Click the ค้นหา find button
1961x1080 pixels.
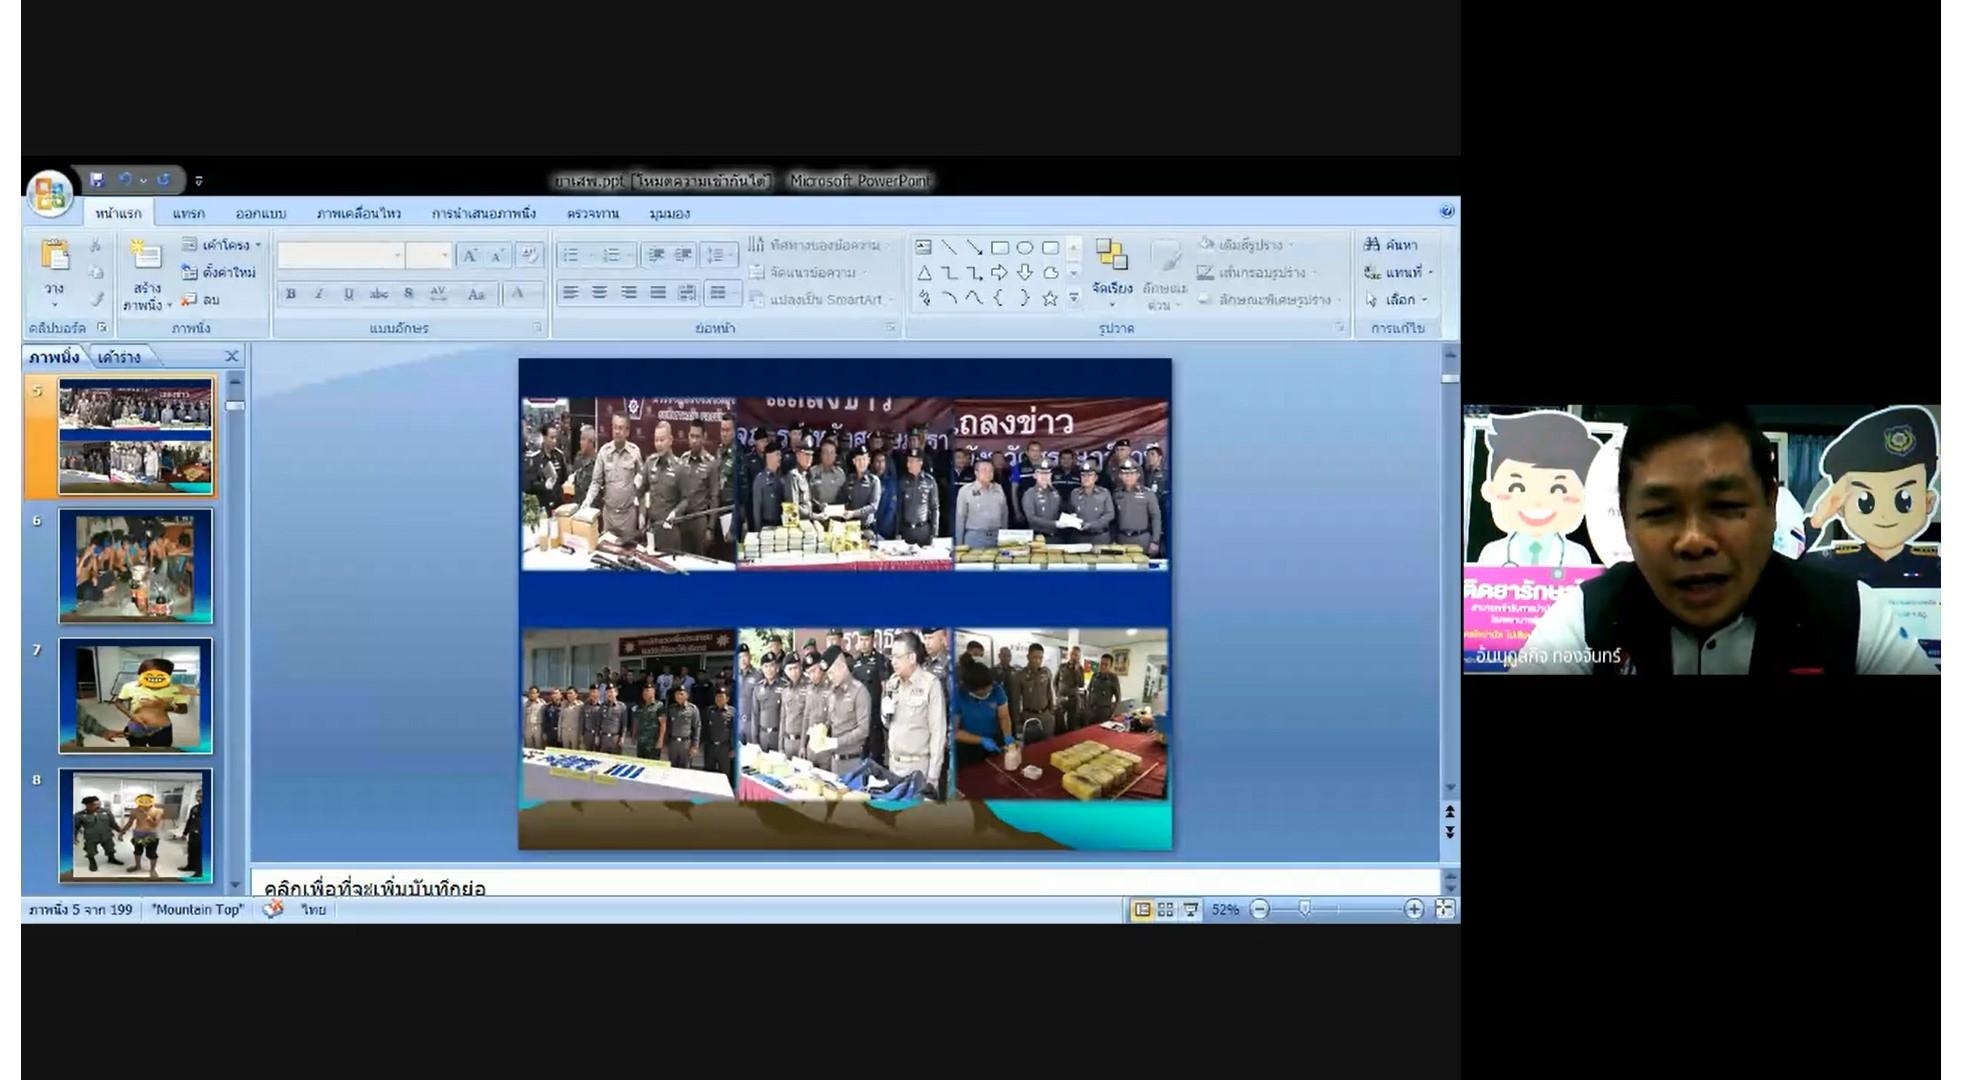[1390, 245]
